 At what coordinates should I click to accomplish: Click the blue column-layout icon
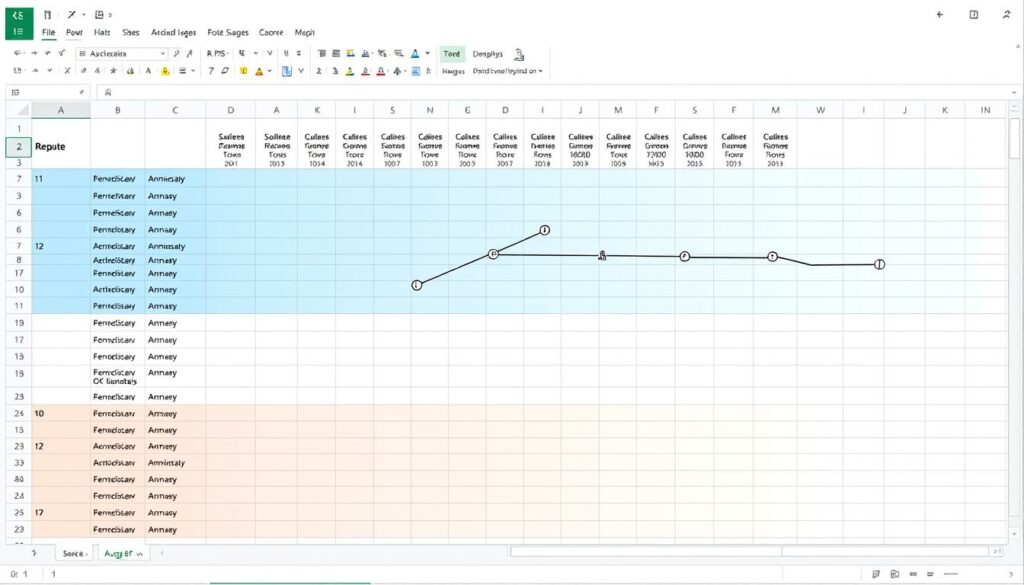[287, 71]
